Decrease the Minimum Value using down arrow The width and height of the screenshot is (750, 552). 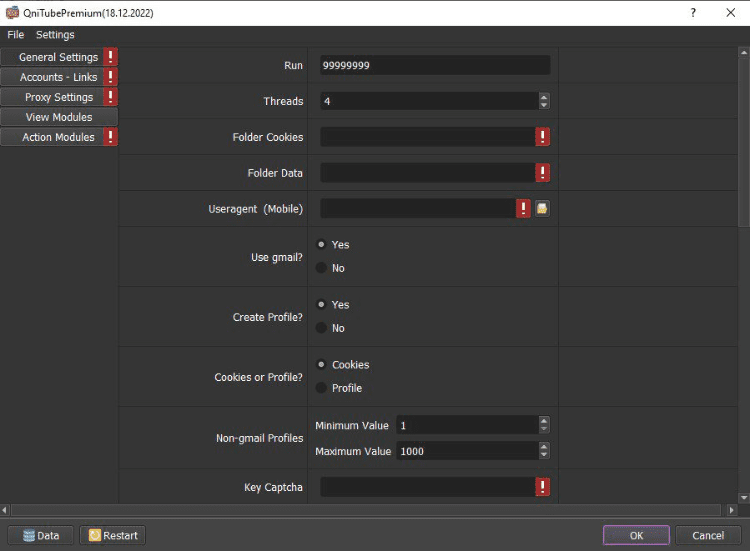pyautogui.click(x=544, y=429)
